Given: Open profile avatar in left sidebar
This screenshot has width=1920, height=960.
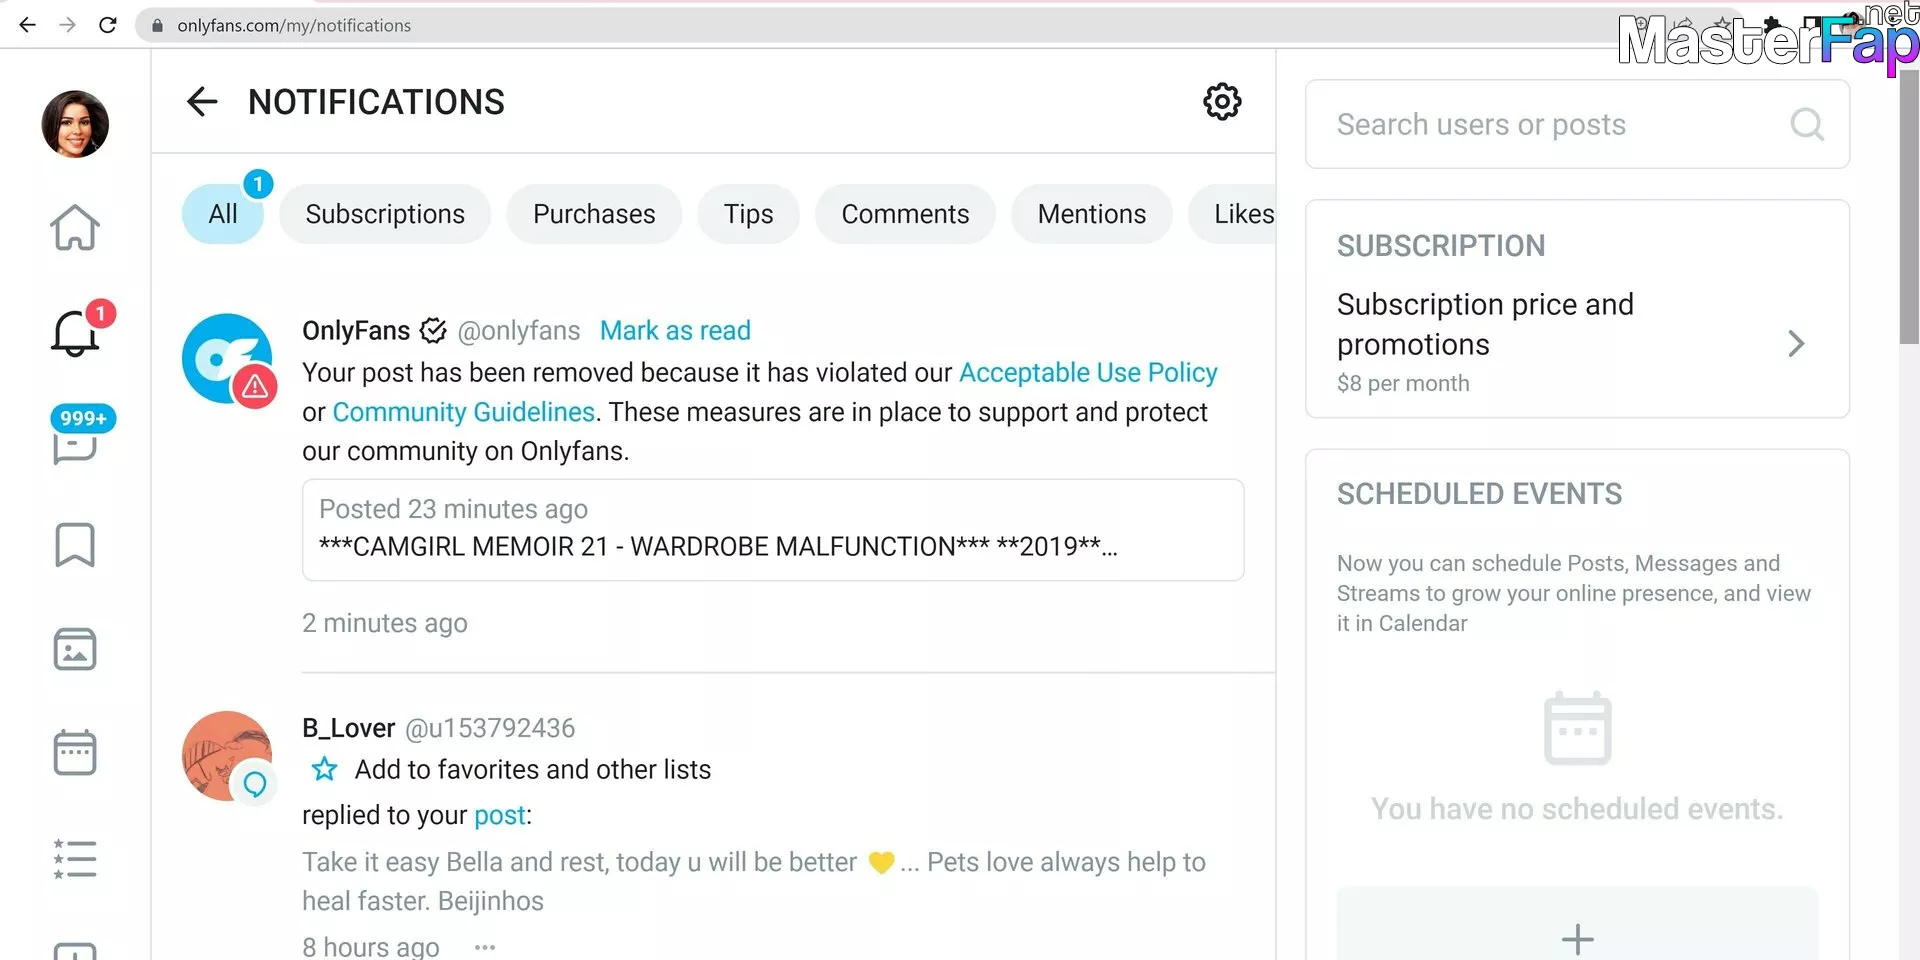Looking at the screenshot, I should click(75, 124).
